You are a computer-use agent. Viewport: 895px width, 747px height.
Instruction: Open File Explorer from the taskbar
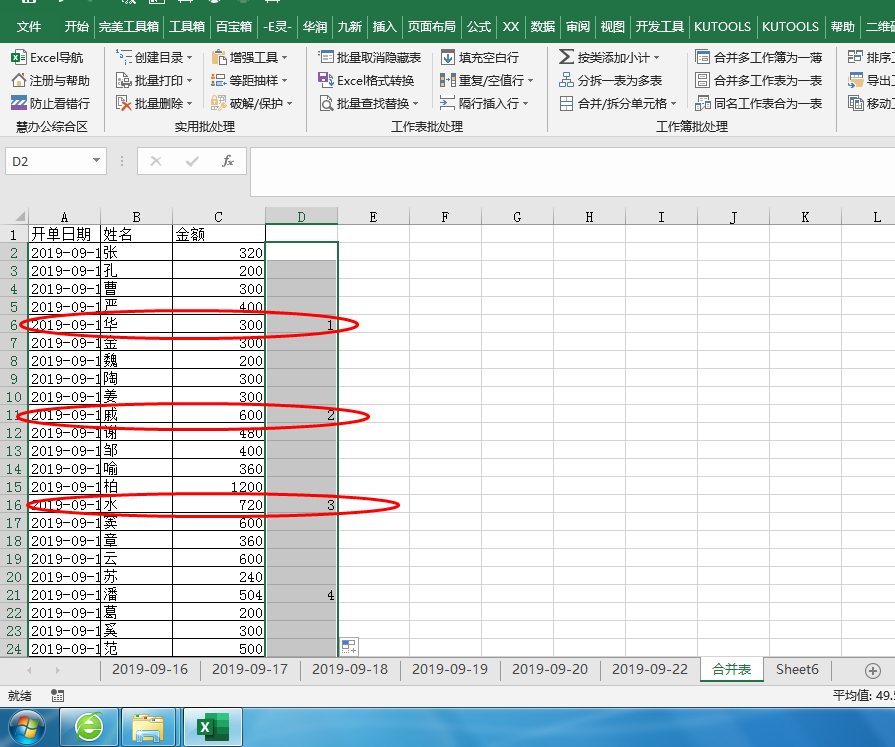[x=148, y=728]
